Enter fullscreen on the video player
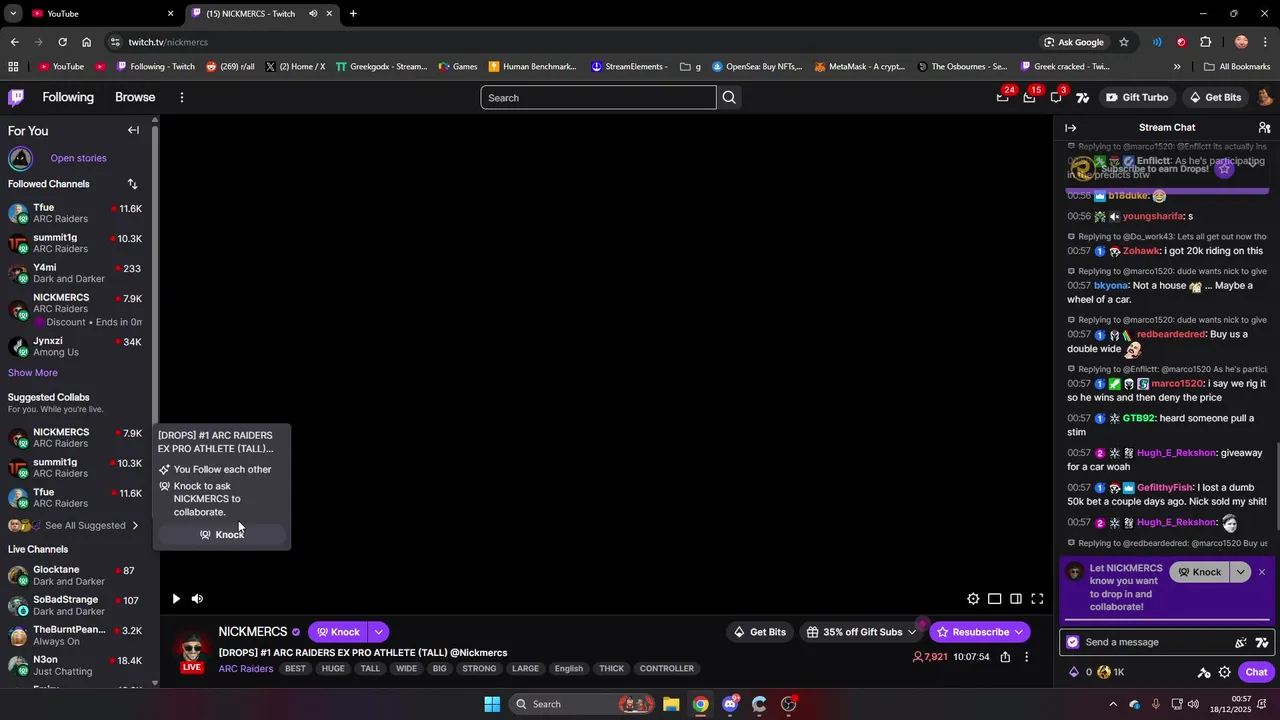 coord(1037,599)
